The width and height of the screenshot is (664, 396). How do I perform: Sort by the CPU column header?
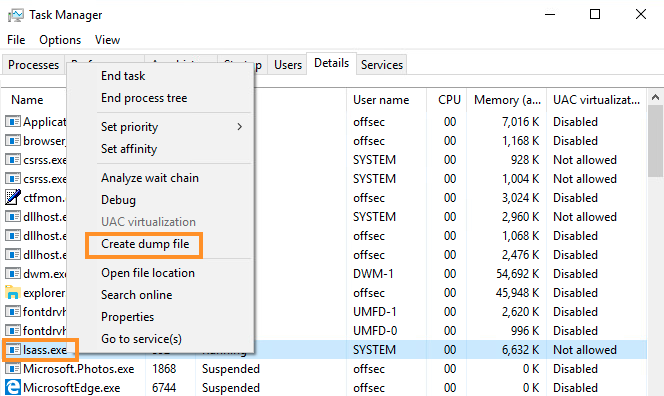tap(449, 100)
